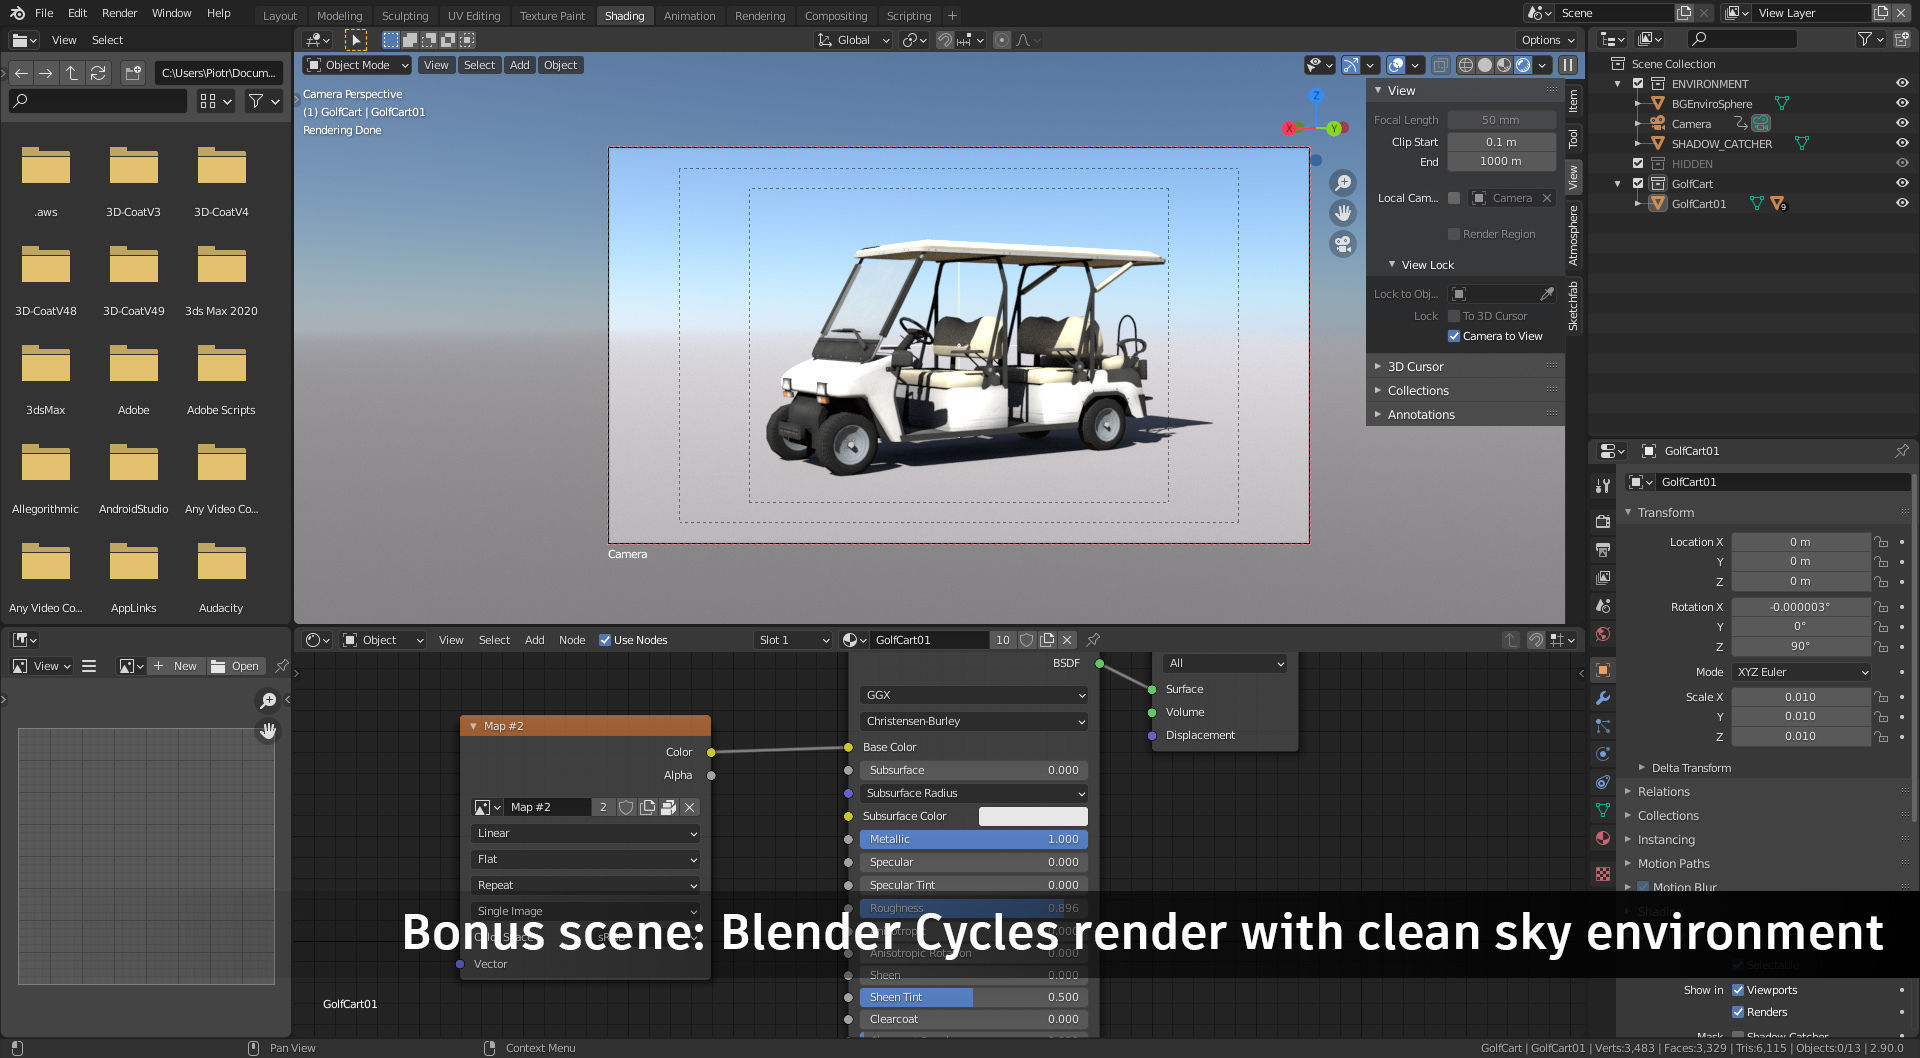Open the Particles properties tab icon

click(1603, 726)
